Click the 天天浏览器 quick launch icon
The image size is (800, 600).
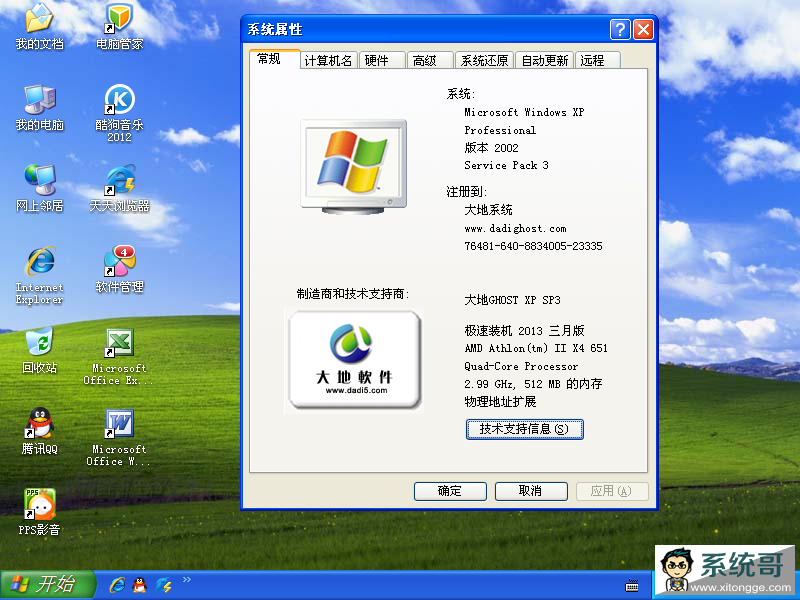click(x=163, y=584)
